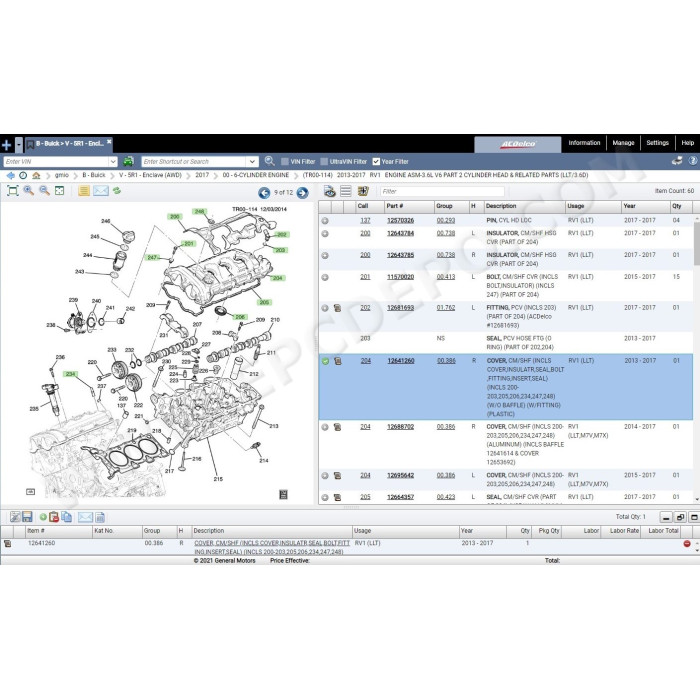Click the document preview eye icon
Viewport: 700px width, 700px height.
[330, 192]
